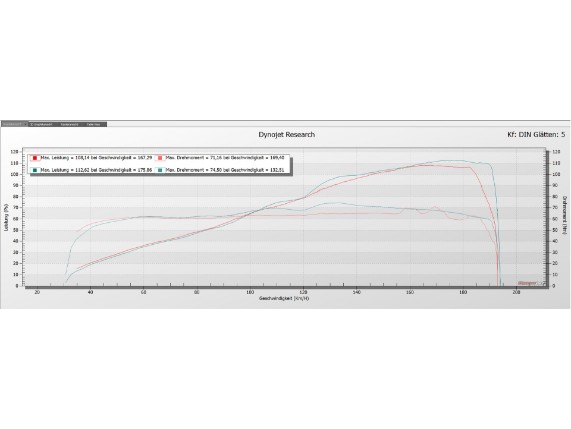Click the Drehmoment right y-axis label
Image resolution: width=571 pixels, height=429 pixels.
click(565, 215)
